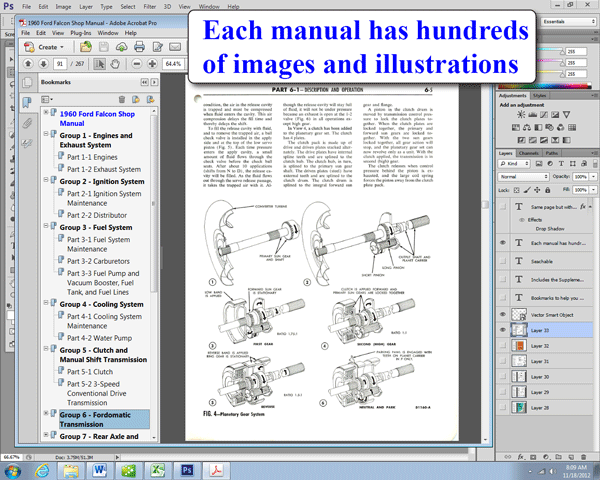The image size is (600, 480).
Task: Create new group folder icon in Layers panel
Action: tap(558, 457)
